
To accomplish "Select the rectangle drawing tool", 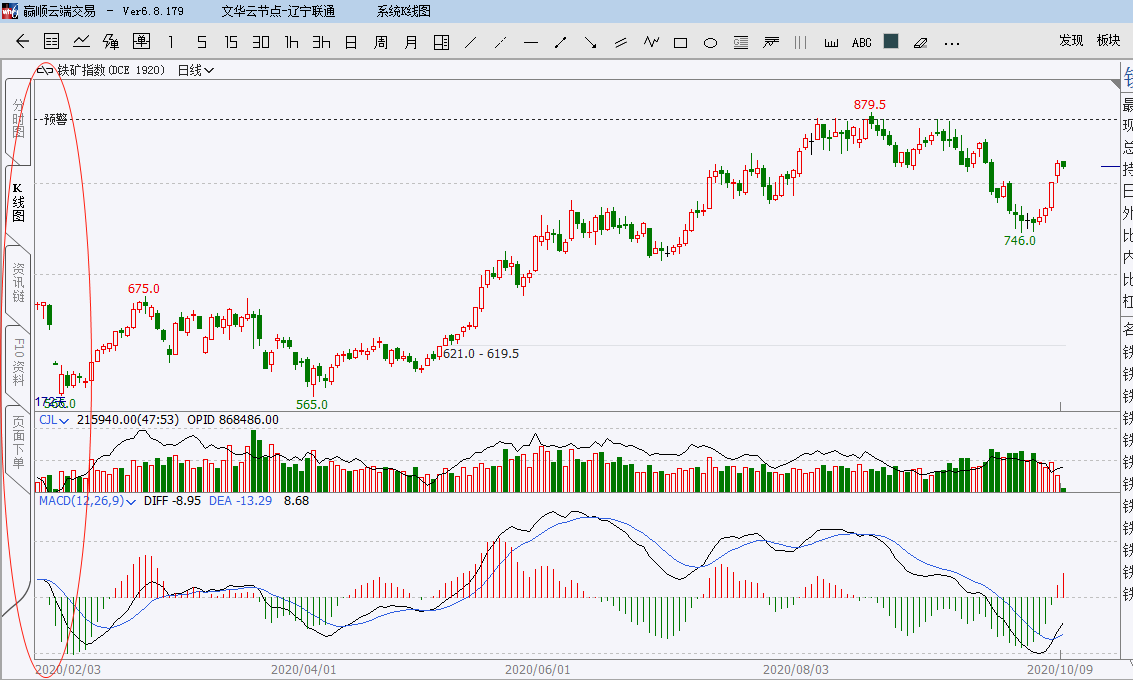I will pos(681,42).
